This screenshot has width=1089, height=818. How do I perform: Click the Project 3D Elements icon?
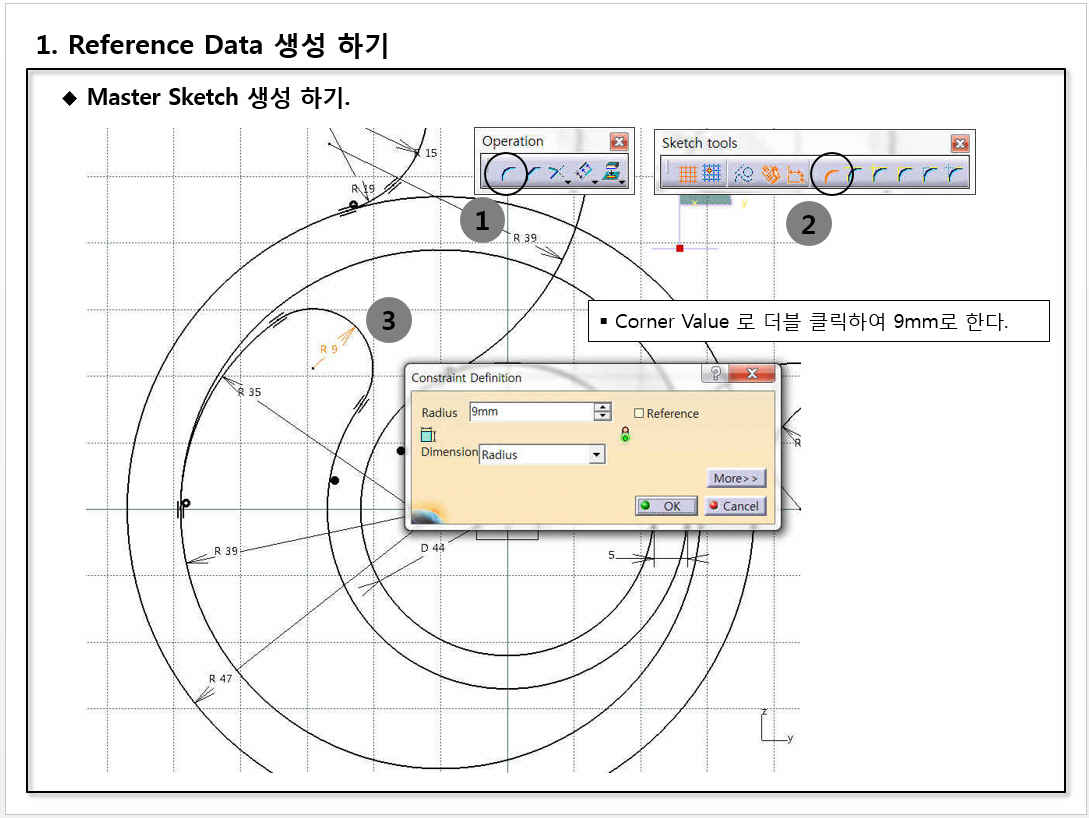[615, 175]
